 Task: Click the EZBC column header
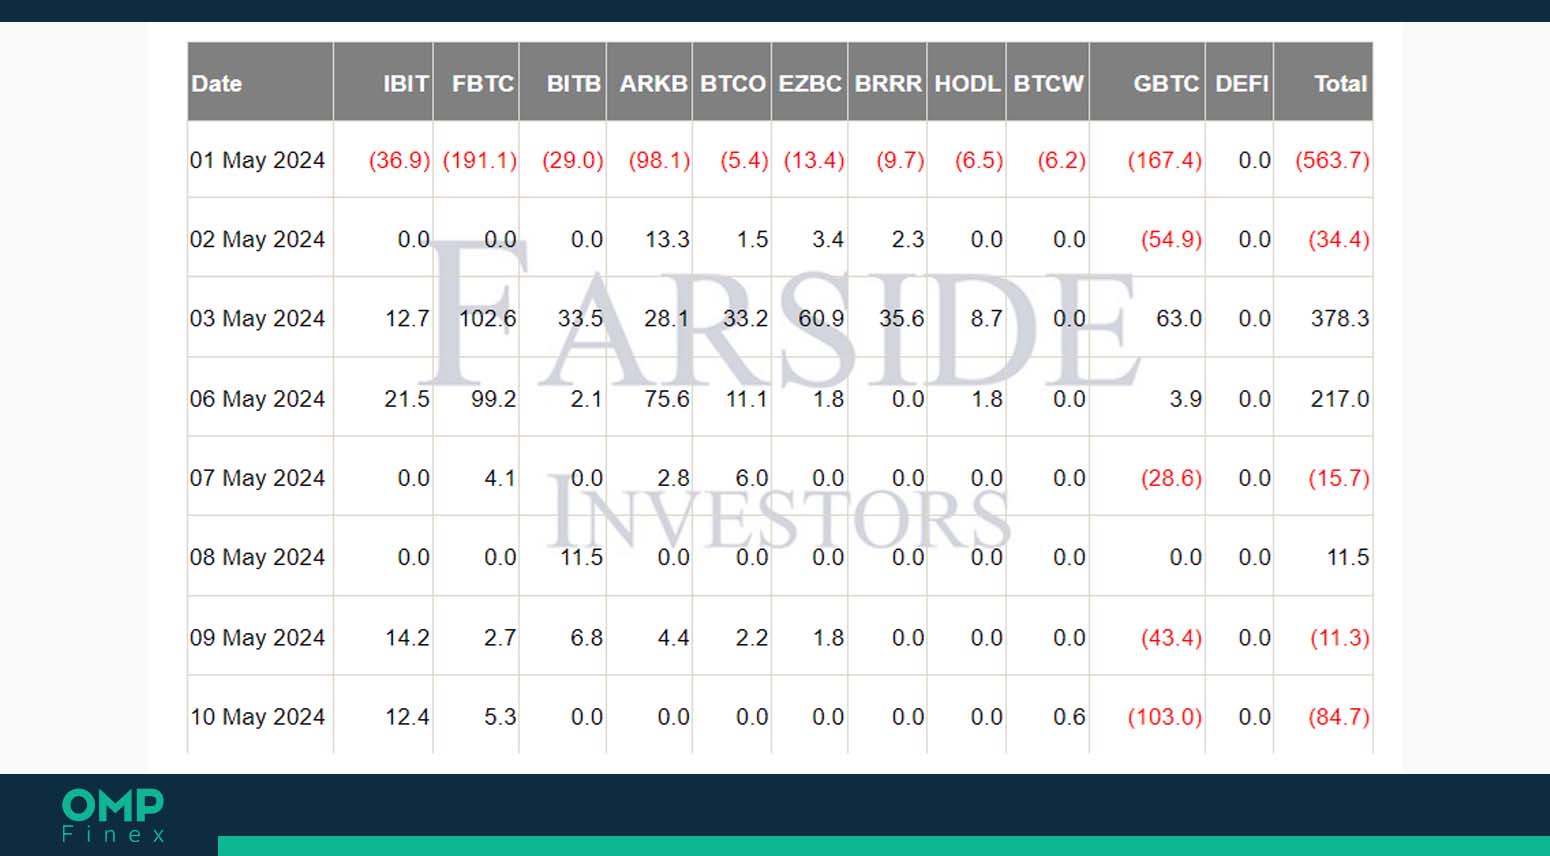[810, 83]
